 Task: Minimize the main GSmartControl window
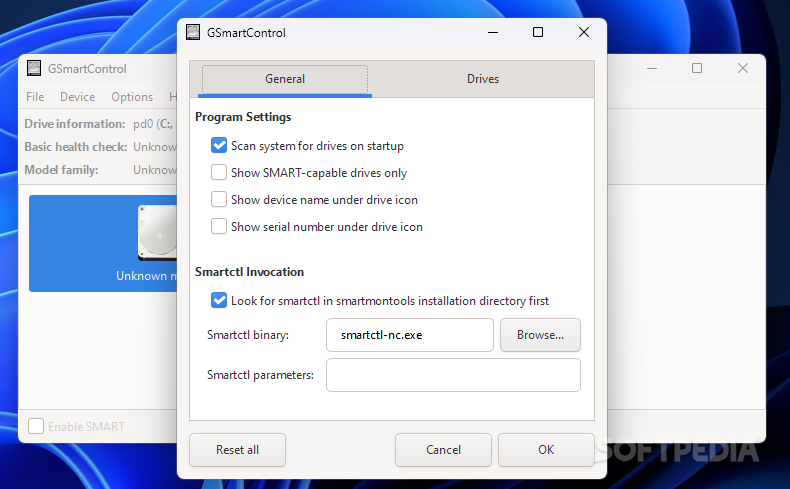coord(652,68)
